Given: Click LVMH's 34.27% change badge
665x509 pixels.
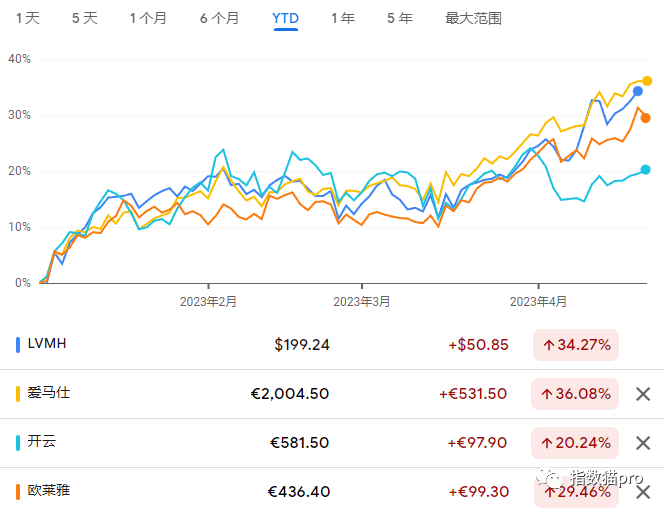Looking at the screenshot, I should (x=575, y=345).
